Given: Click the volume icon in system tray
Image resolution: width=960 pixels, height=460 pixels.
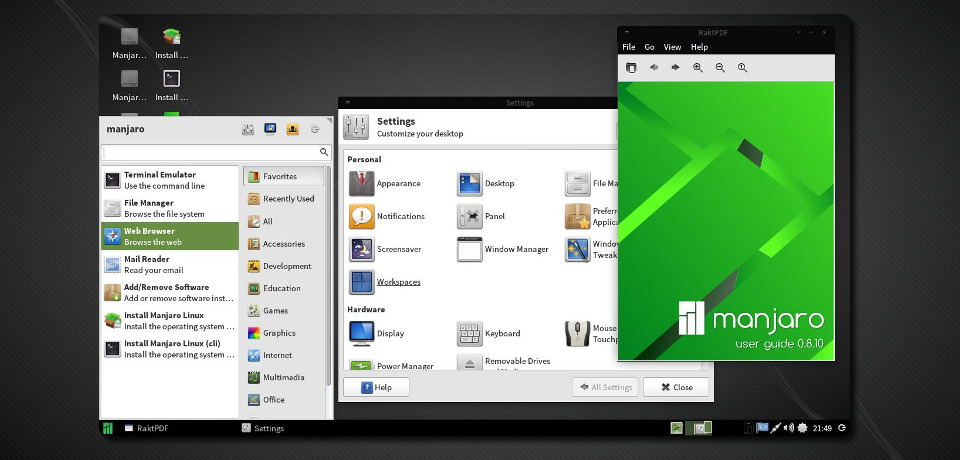Looking at the screenshot, I should click(789, 428).
